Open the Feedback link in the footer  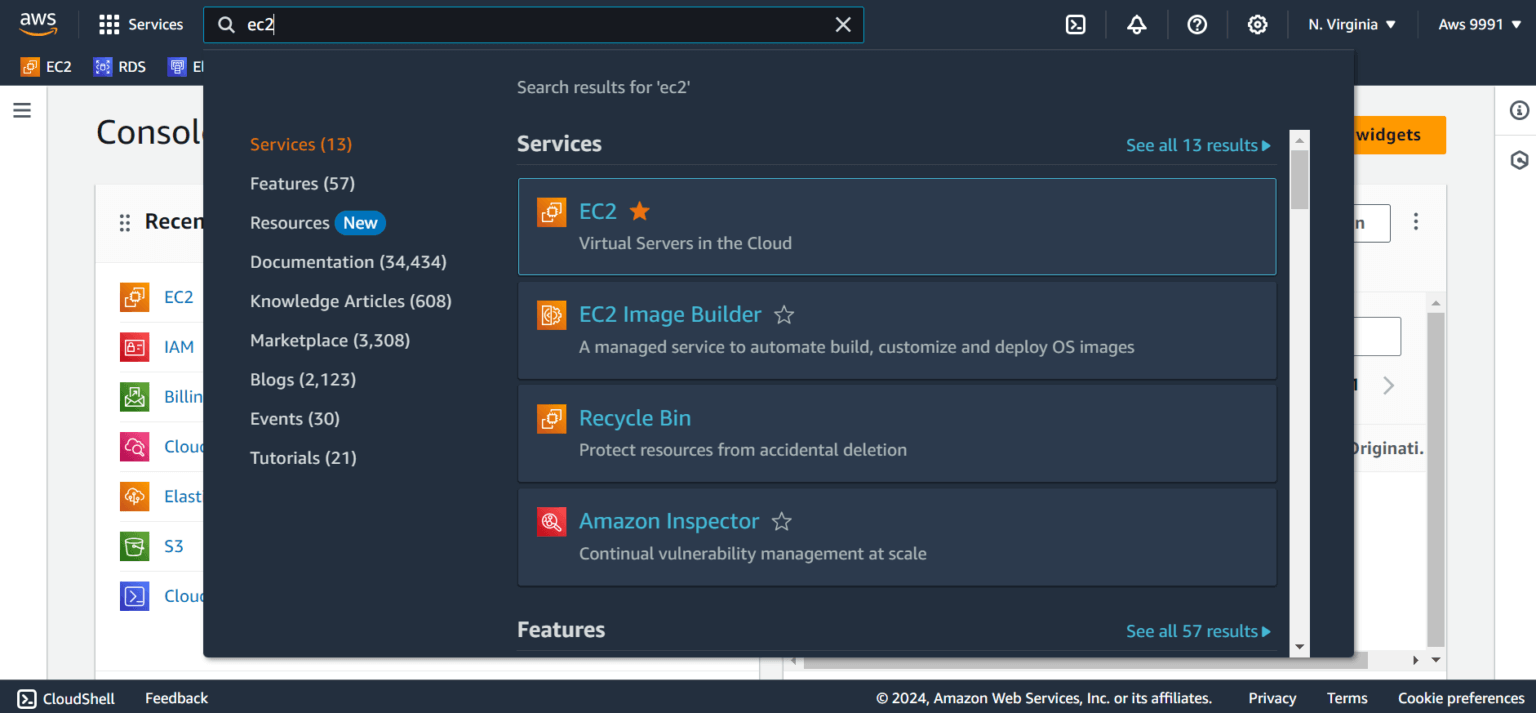tap(176, 698)
